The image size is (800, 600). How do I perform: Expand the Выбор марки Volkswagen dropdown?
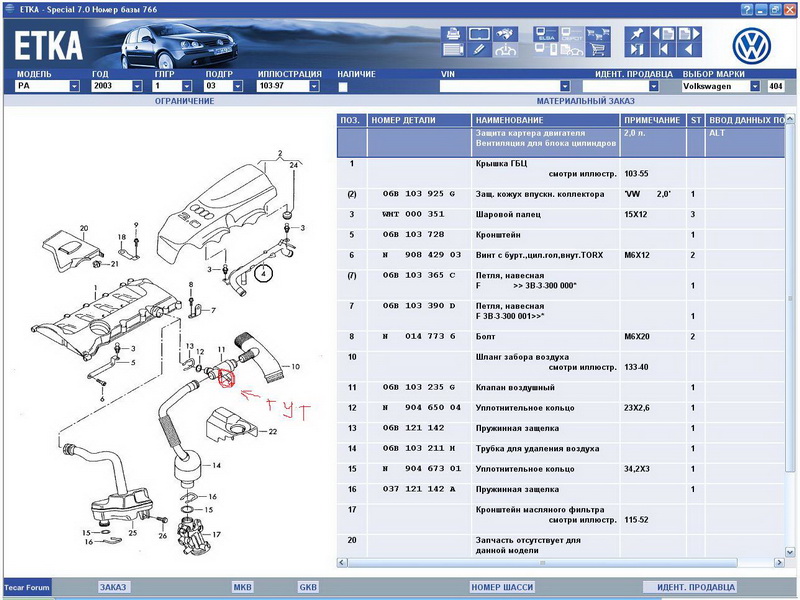pyautogui.click(x=755, y=86)
